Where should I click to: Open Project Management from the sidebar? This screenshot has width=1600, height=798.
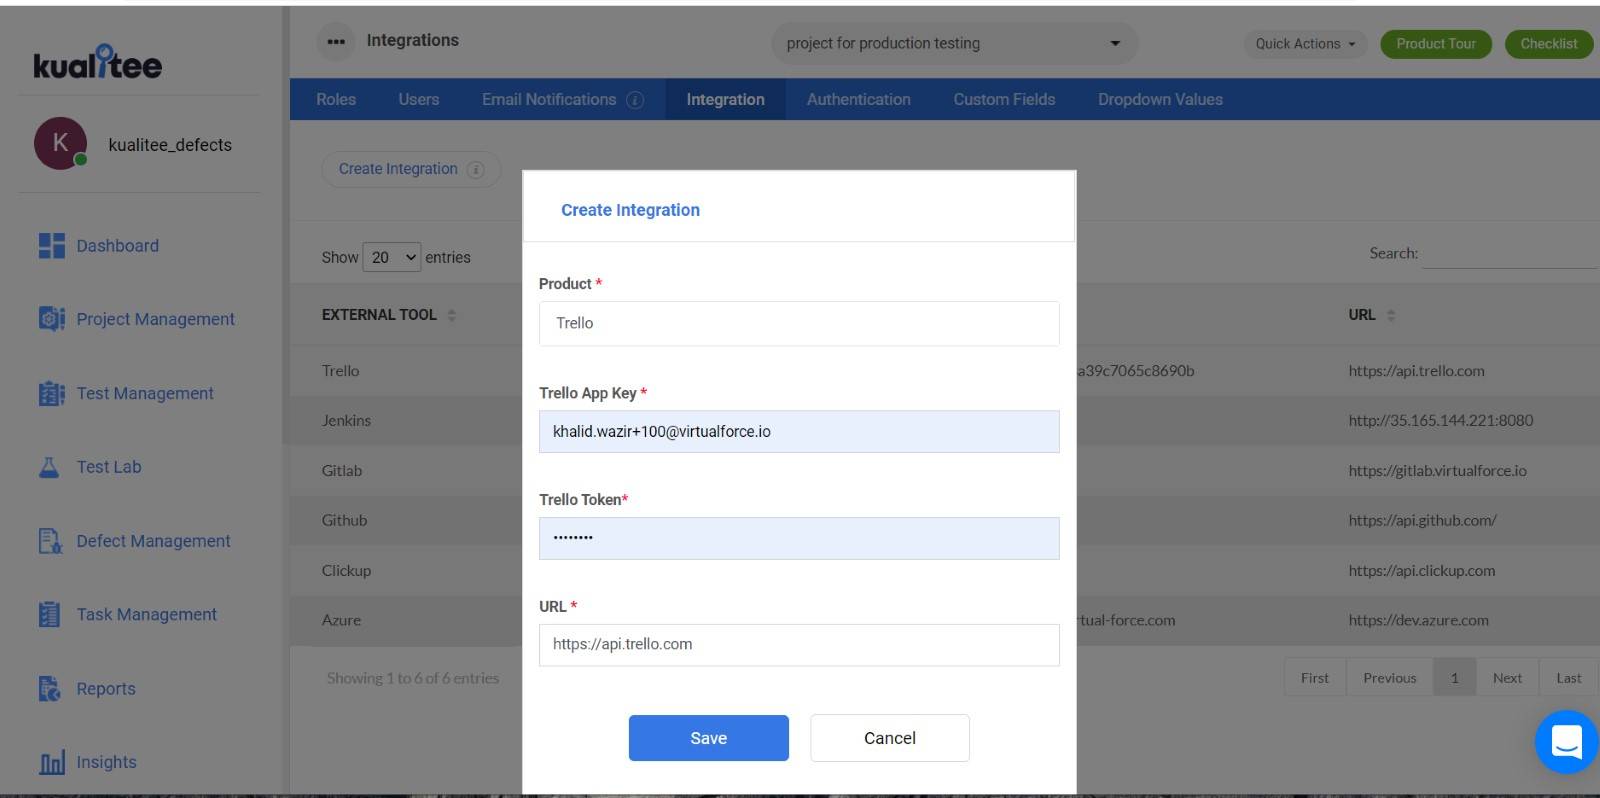[x=156, y=318]
